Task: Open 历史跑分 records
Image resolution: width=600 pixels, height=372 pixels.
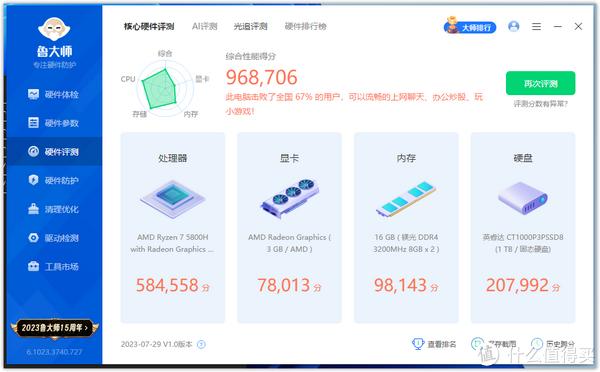Action: [x=553, y=344]
